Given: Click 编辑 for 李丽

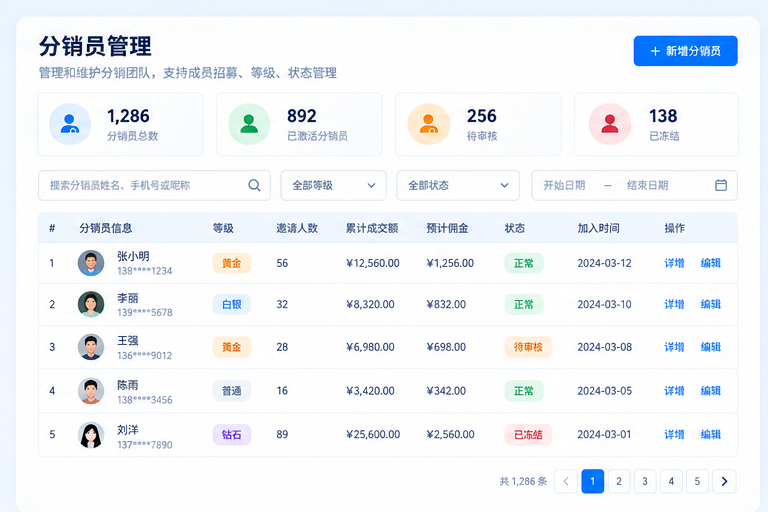Looking at the screenshot, I should point(710,304).
